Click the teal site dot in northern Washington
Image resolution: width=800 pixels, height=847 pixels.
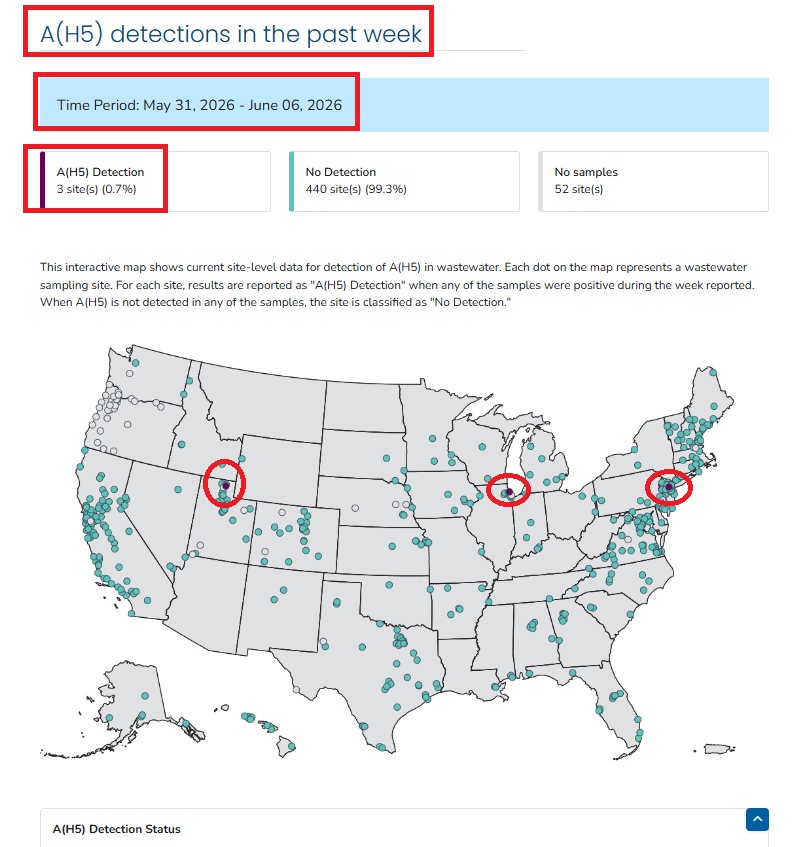point(136,363)
